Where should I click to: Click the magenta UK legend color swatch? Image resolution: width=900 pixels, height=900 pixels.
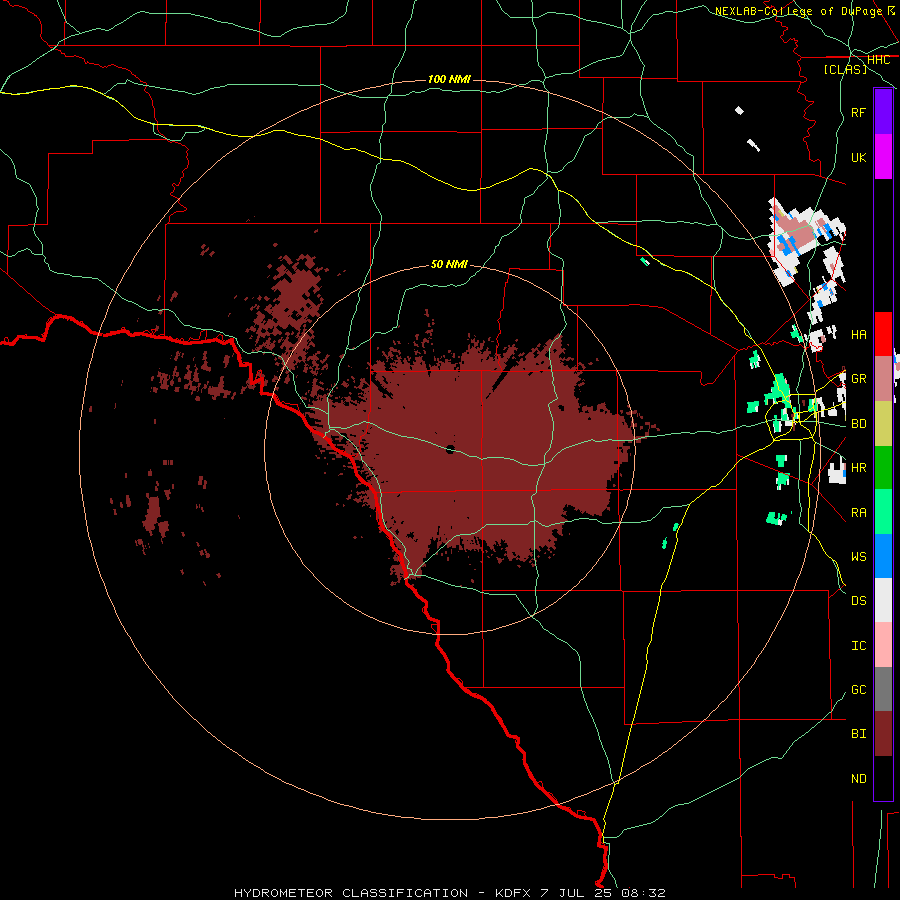click(883, 157)
